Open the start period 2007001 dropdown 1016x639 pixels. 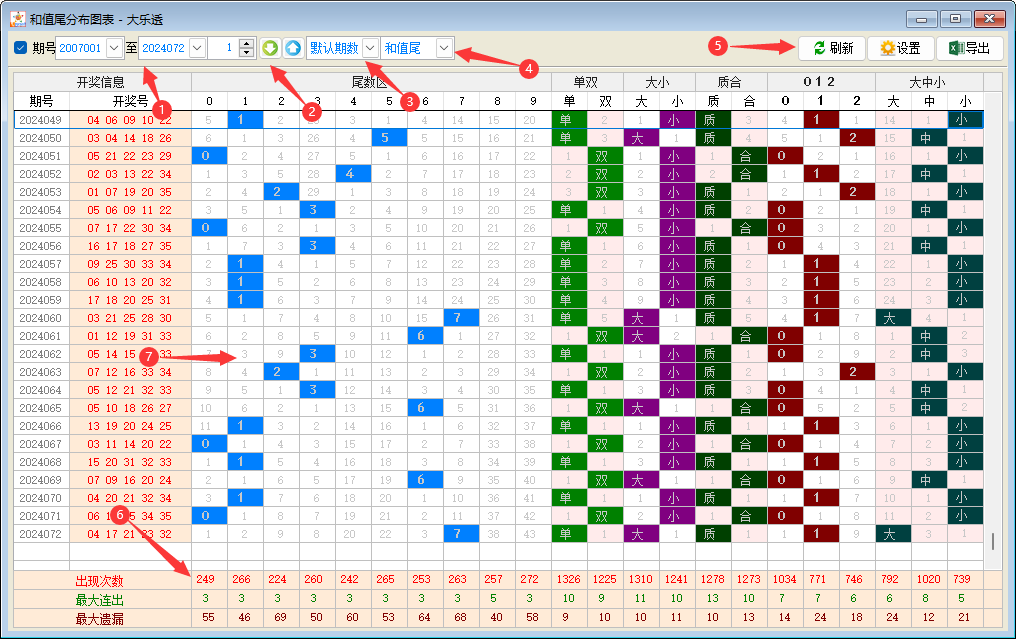113,48
